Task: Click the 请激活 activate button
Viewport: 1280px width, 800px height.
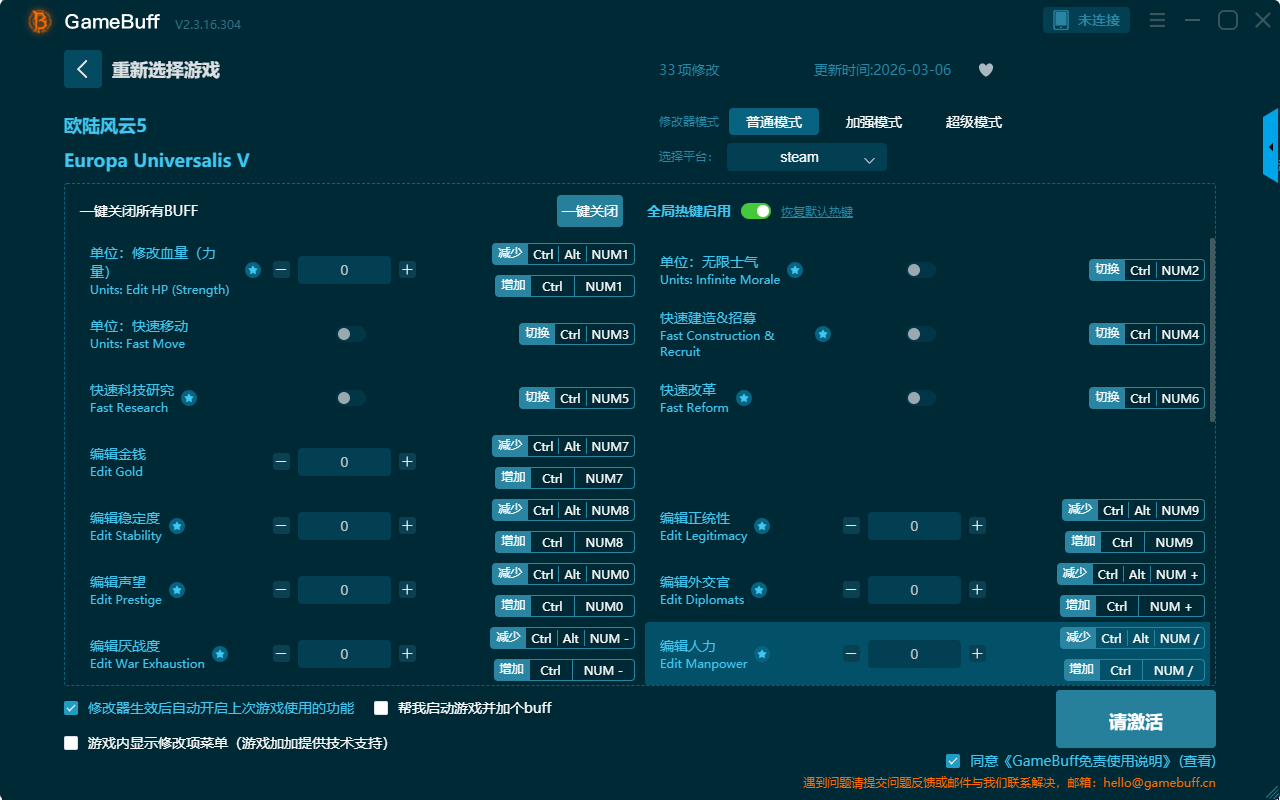Action: pyautogui.click(x=1135, y=722)
